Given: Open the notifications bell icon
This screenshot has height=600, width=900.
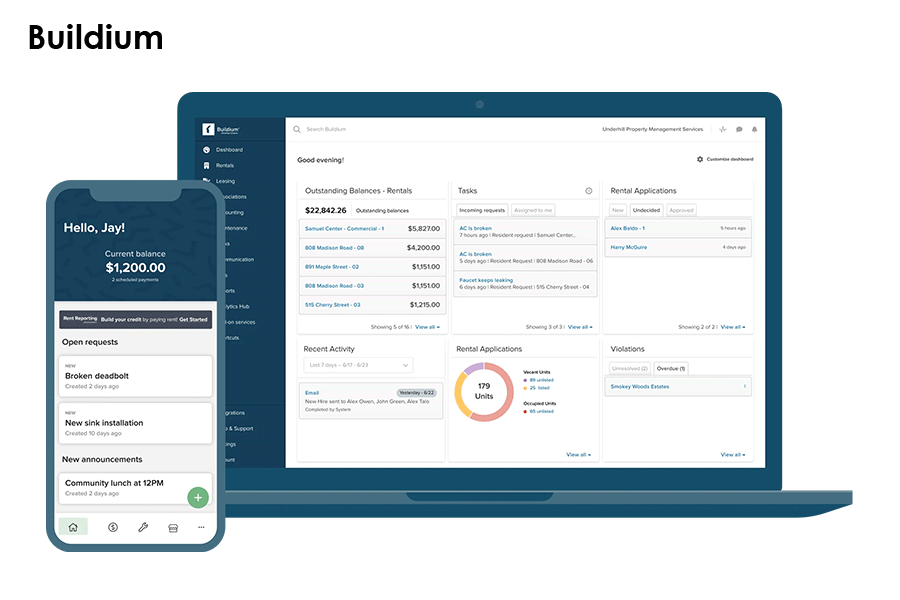Looking at the screenshot, I should [x=755, y=129].
